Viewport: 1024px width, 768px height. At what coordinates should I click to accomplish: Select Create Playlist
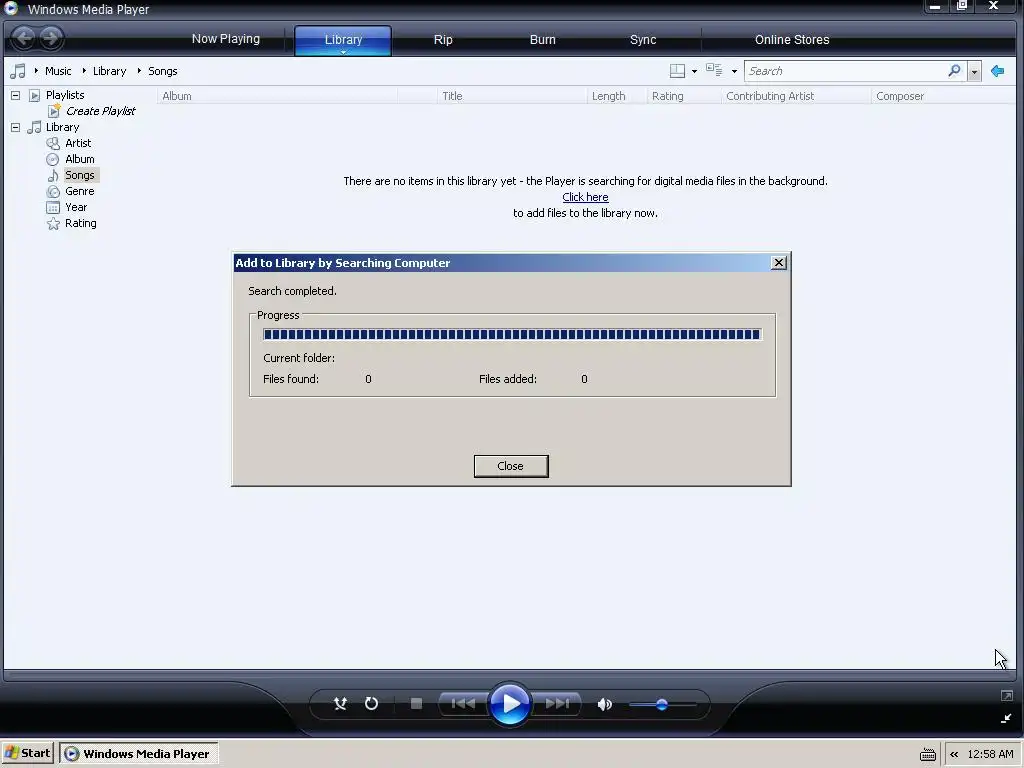pyautogui.click(x=100, y=111)
